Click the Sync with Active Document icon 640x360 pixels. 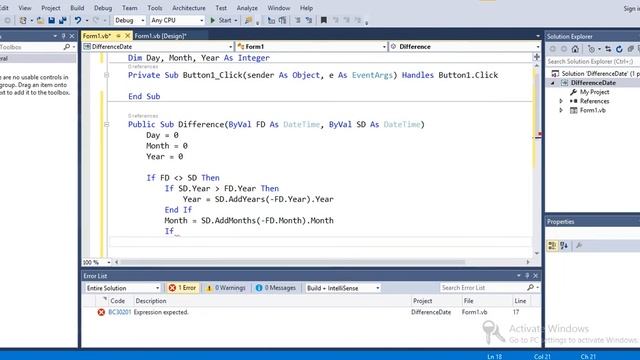click(x=608, y=49)
